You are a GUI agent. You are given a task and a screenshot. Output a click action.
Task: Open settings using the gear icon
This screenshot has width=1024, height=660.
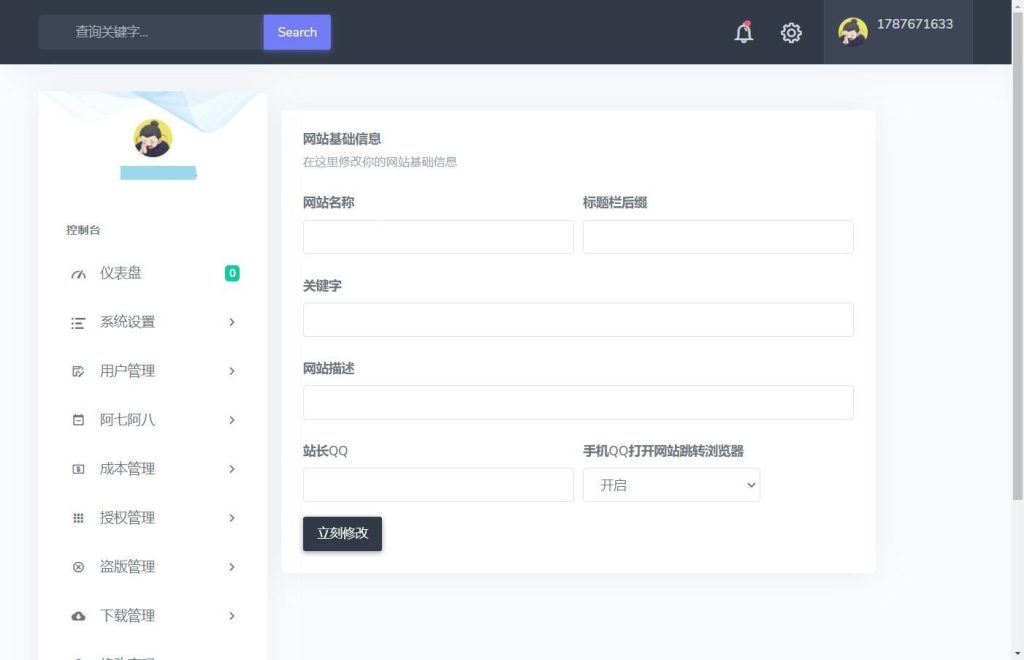tap(791, 32)
